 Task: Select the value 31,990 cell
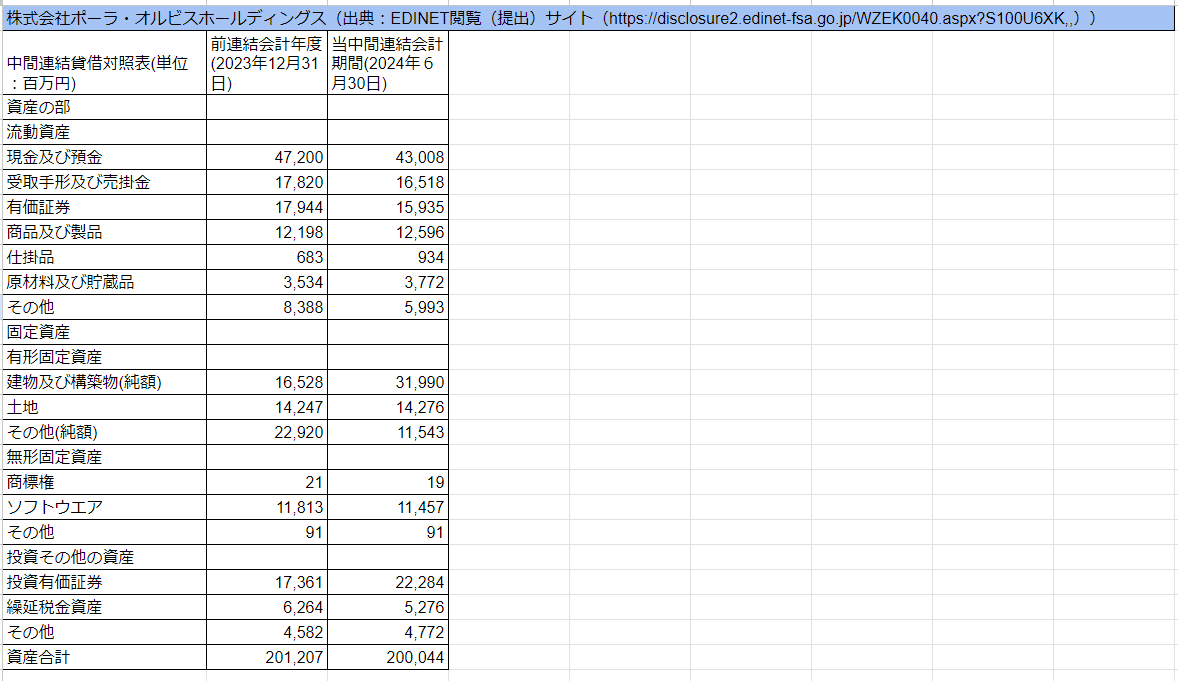[x=388, y=382]
